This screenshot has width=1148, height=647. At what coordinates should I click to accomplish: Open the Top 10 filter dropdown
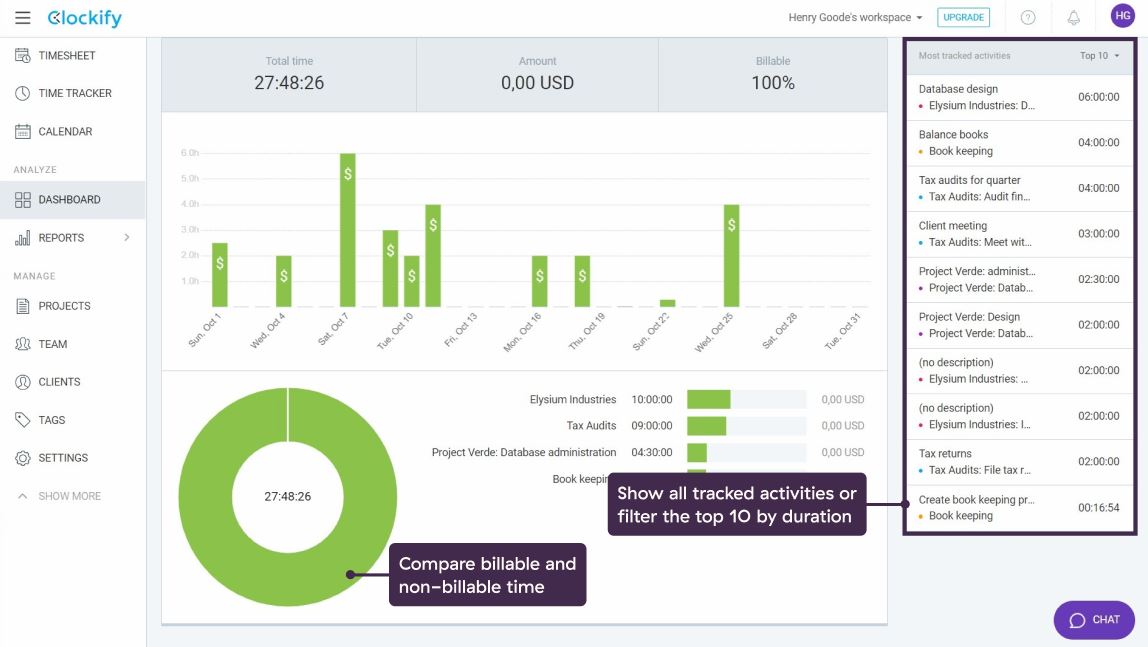[x=1099, y=56]
